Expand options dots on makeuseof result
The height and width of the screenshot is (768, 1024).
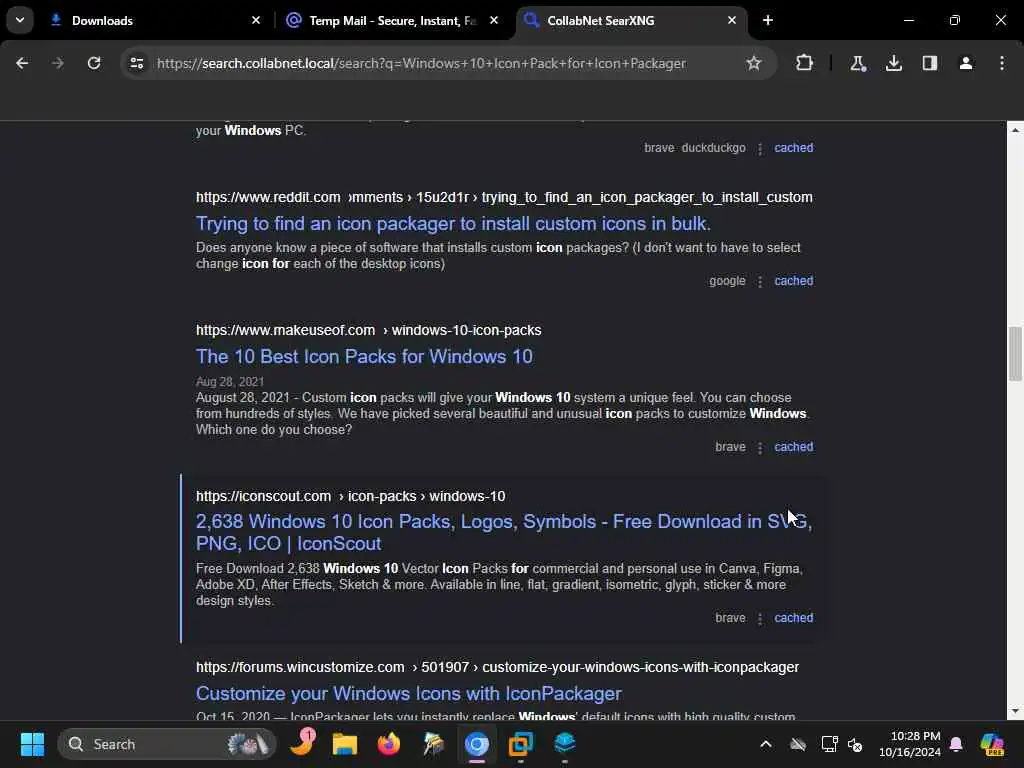760,447
